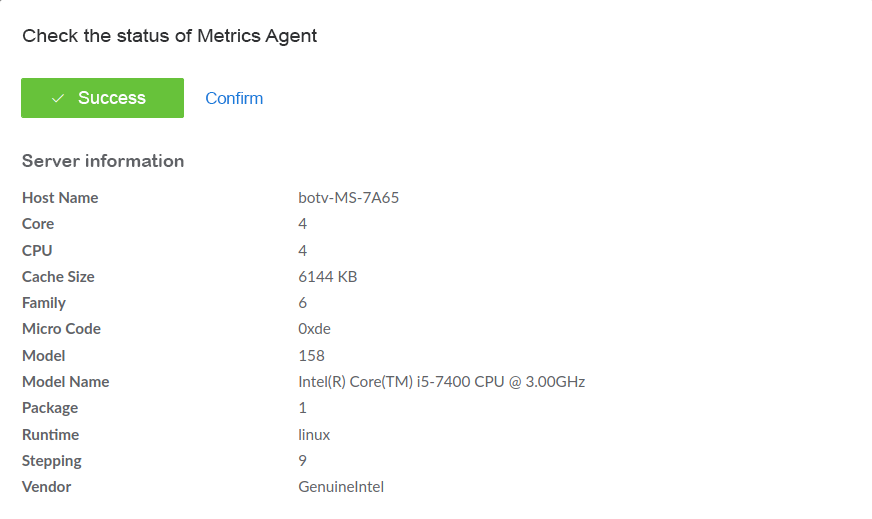Click the Intel Core i5-7400 model name text
The image size is (872, 519).
coord(442,382)
